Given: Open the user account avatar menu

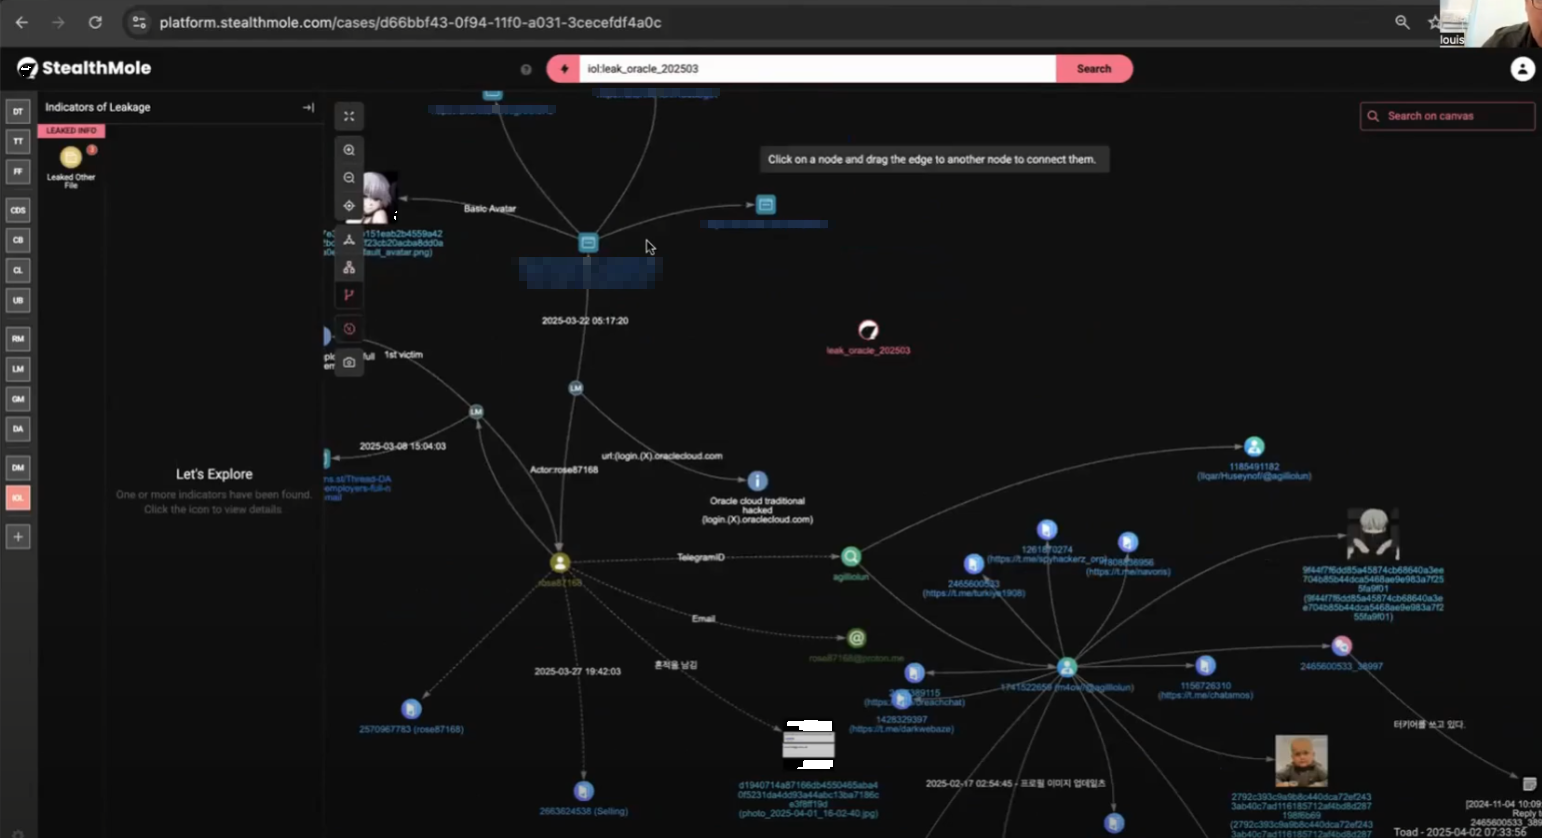Looking at the screenshot, I should (1522, 68).
